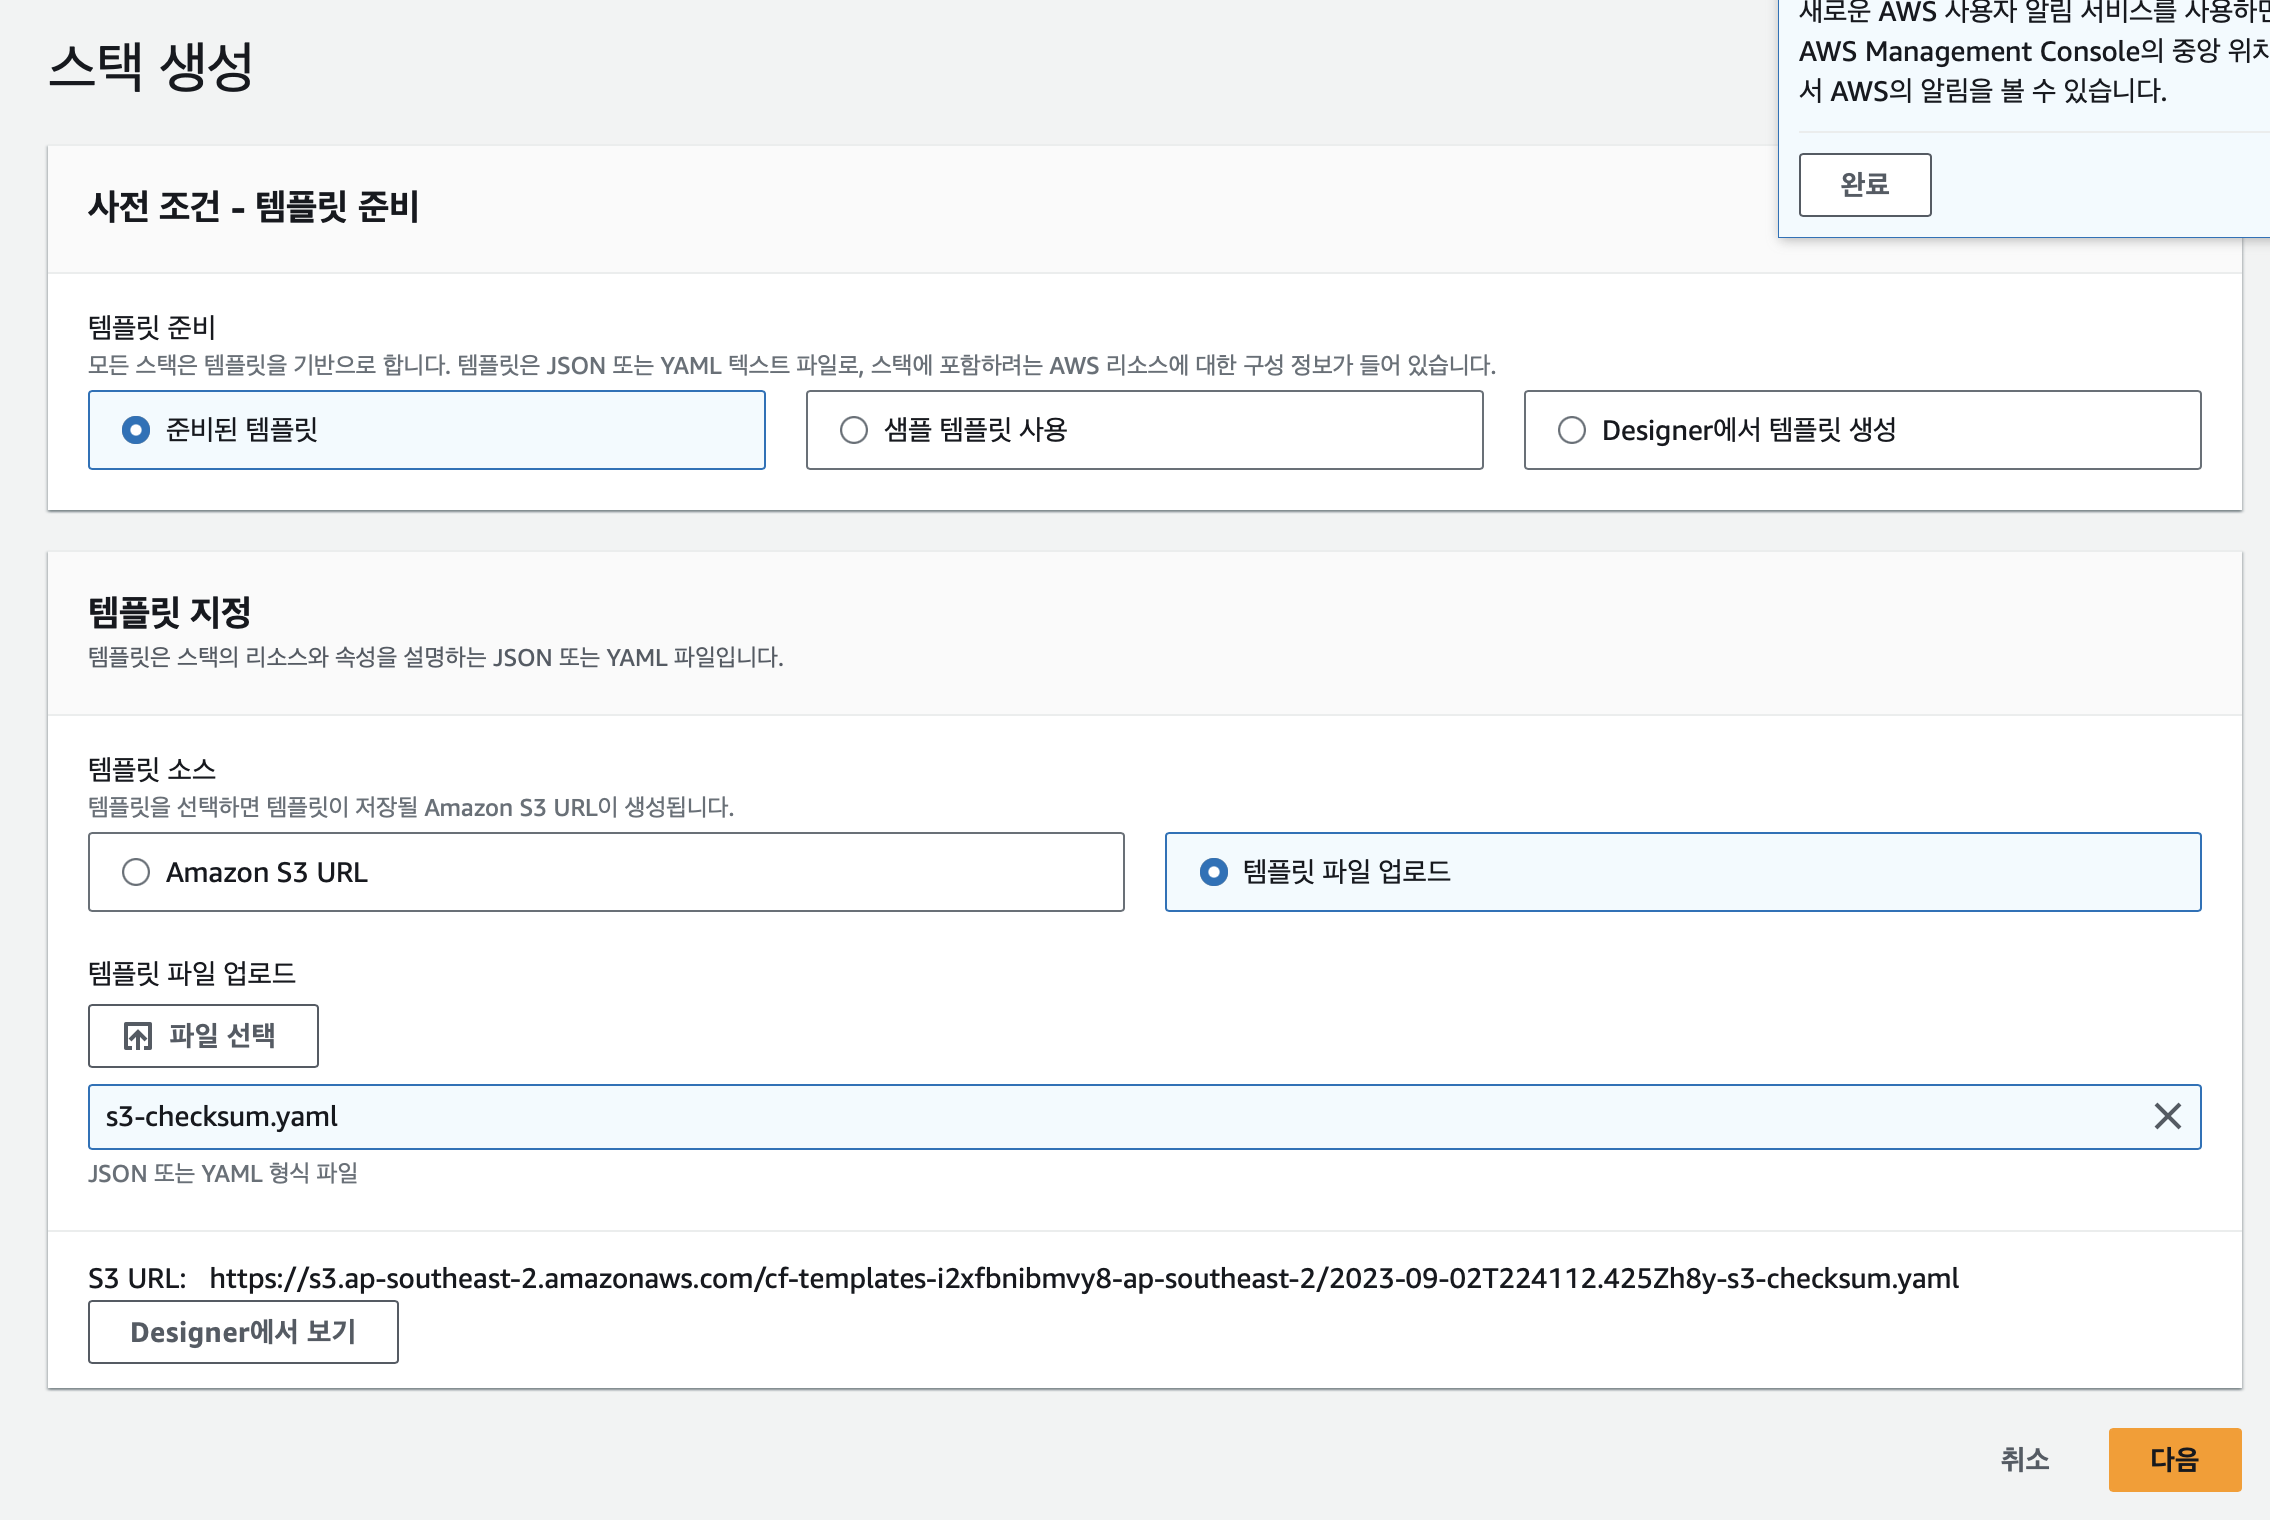Proceed with the orange 다음 button
Screen dimensions: 2270x1520
tap(2174, 1460)
